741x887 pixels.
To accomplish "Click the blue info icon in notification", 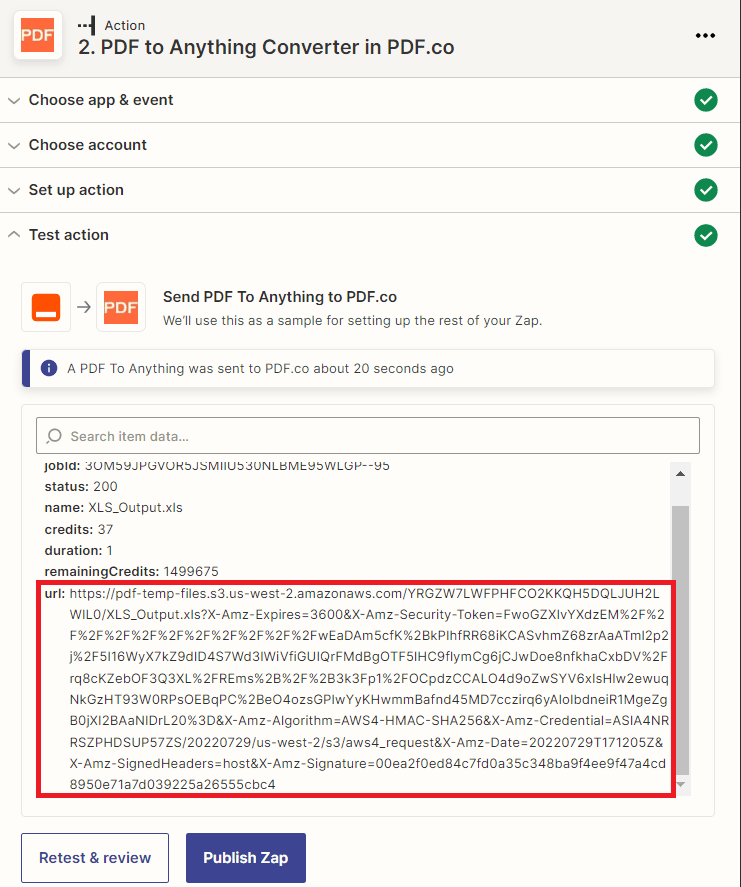I will point(49,368).
